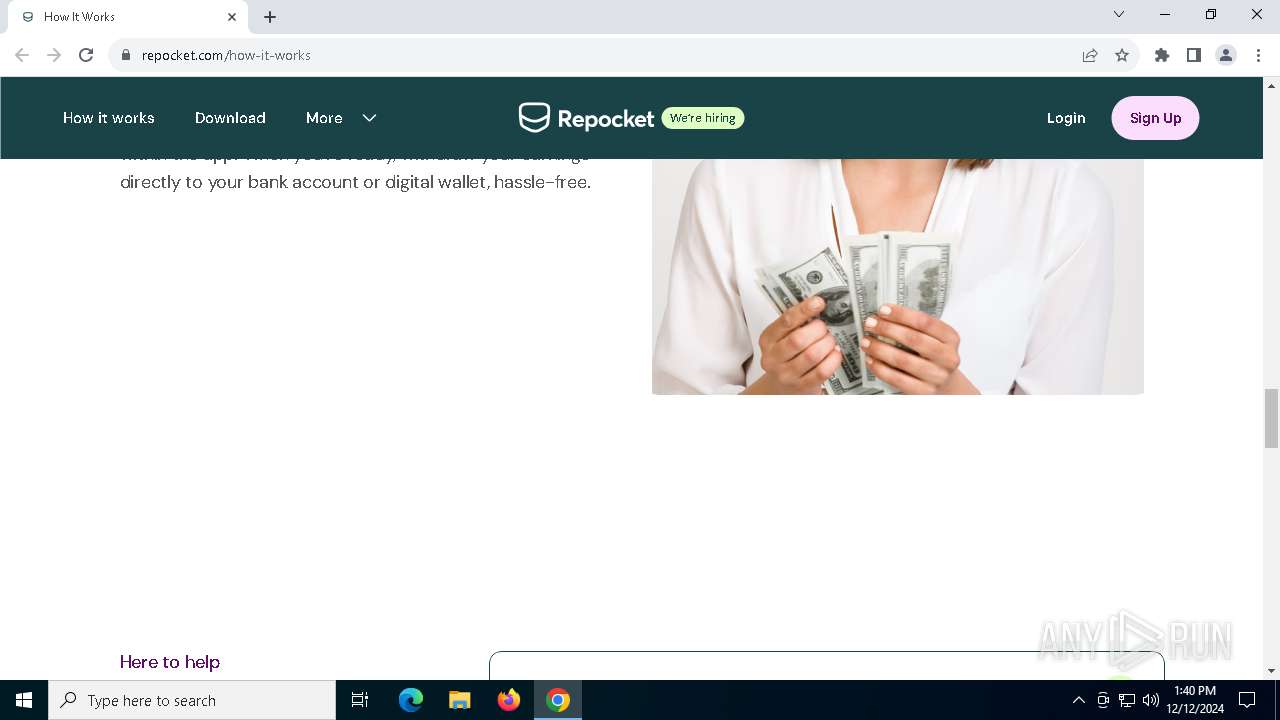The image size is (1280, 720).
Task: Launch Firefox from the taskbar
Action: [509, 700]
